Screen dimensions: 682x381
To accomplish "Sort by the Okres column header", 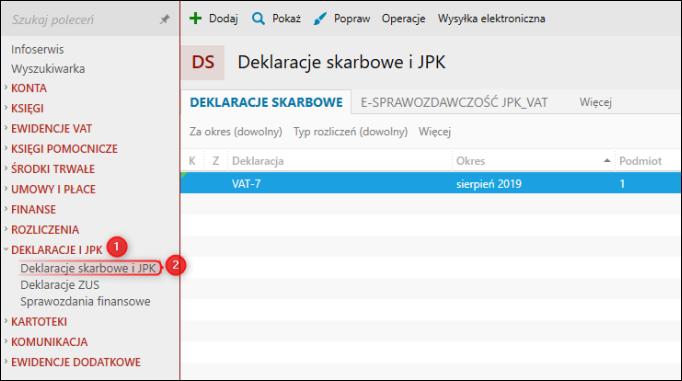I will [x=470, y=161].
